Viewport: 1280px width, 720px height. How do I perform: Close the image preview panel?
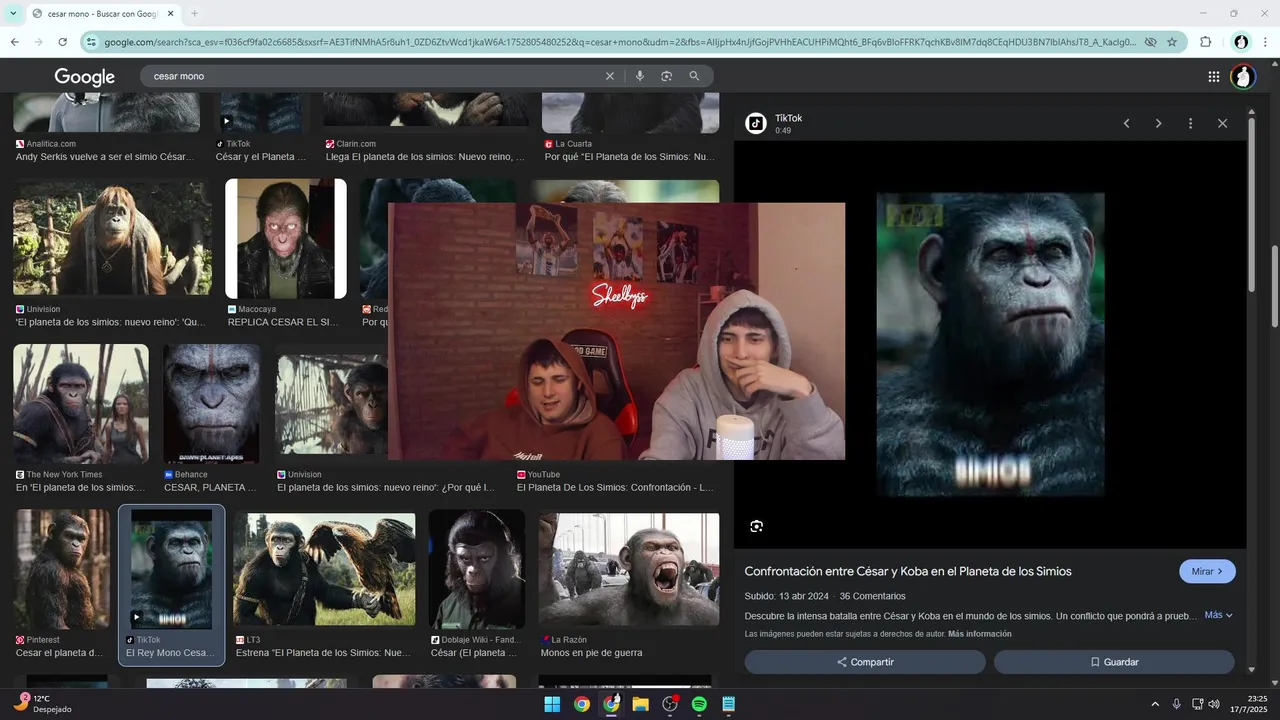pyautogui.click(x=1222, y=123)
